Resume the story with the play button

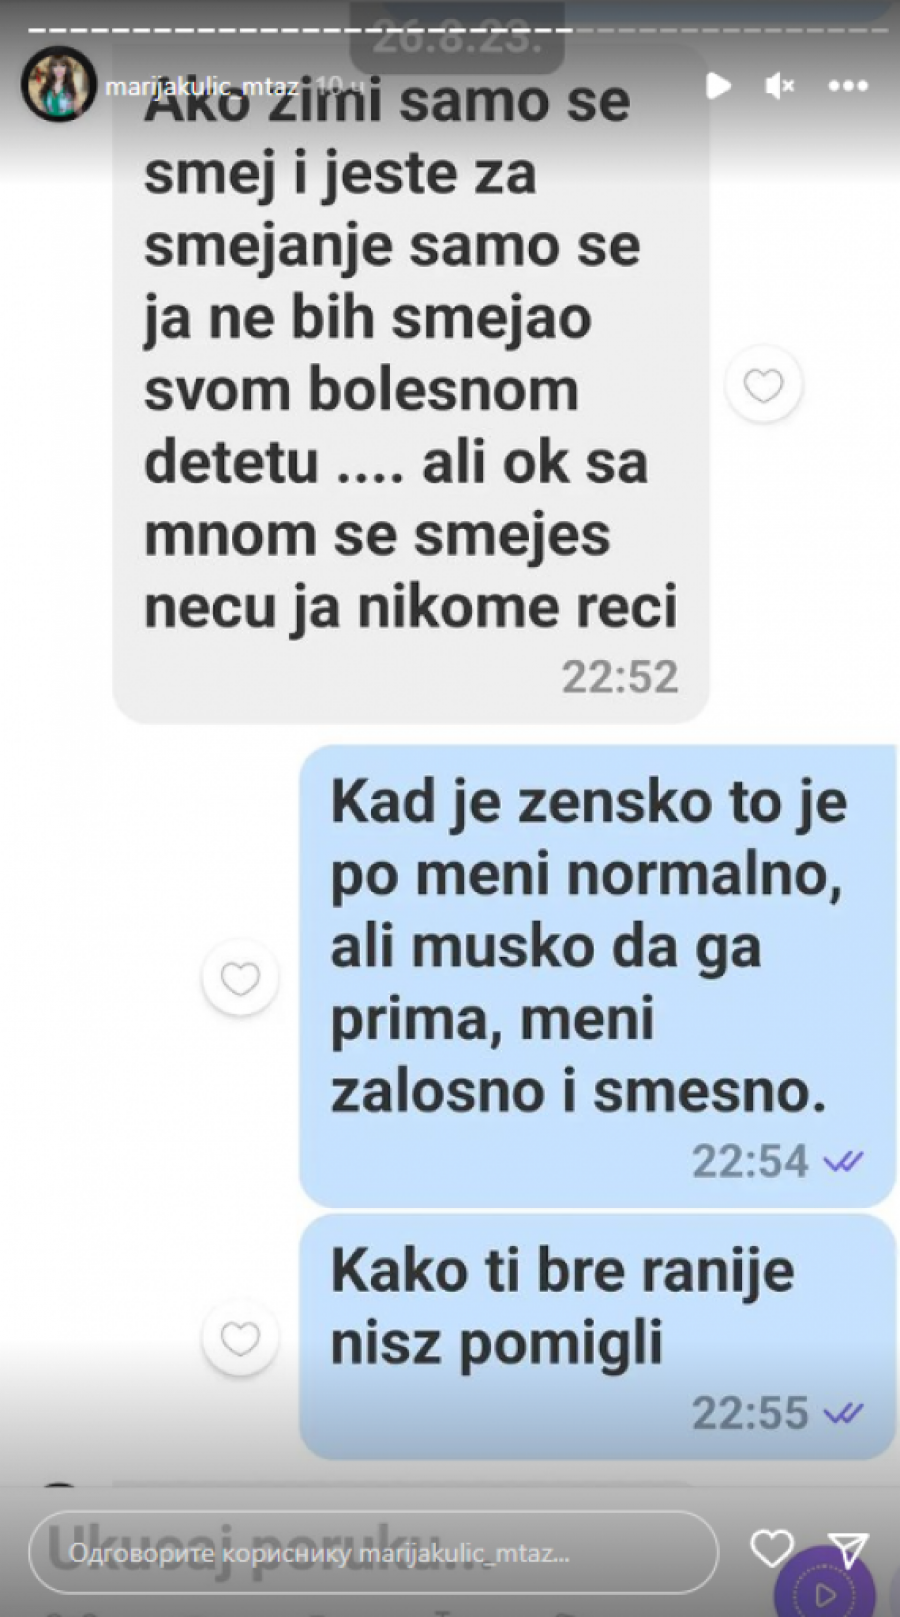tap(717, 86)
